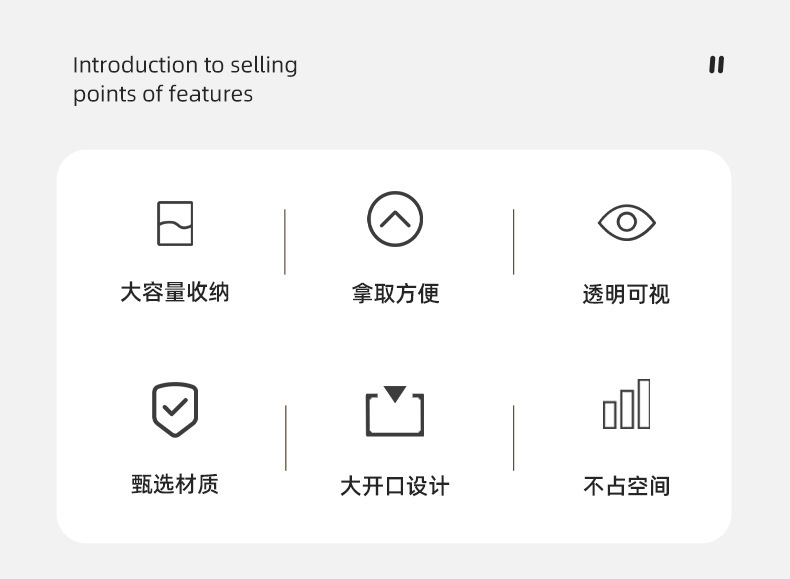790x579 pixels.
Task: Click divider between 拿取方便 and 透明可视
Action: [x=514, y=241]
